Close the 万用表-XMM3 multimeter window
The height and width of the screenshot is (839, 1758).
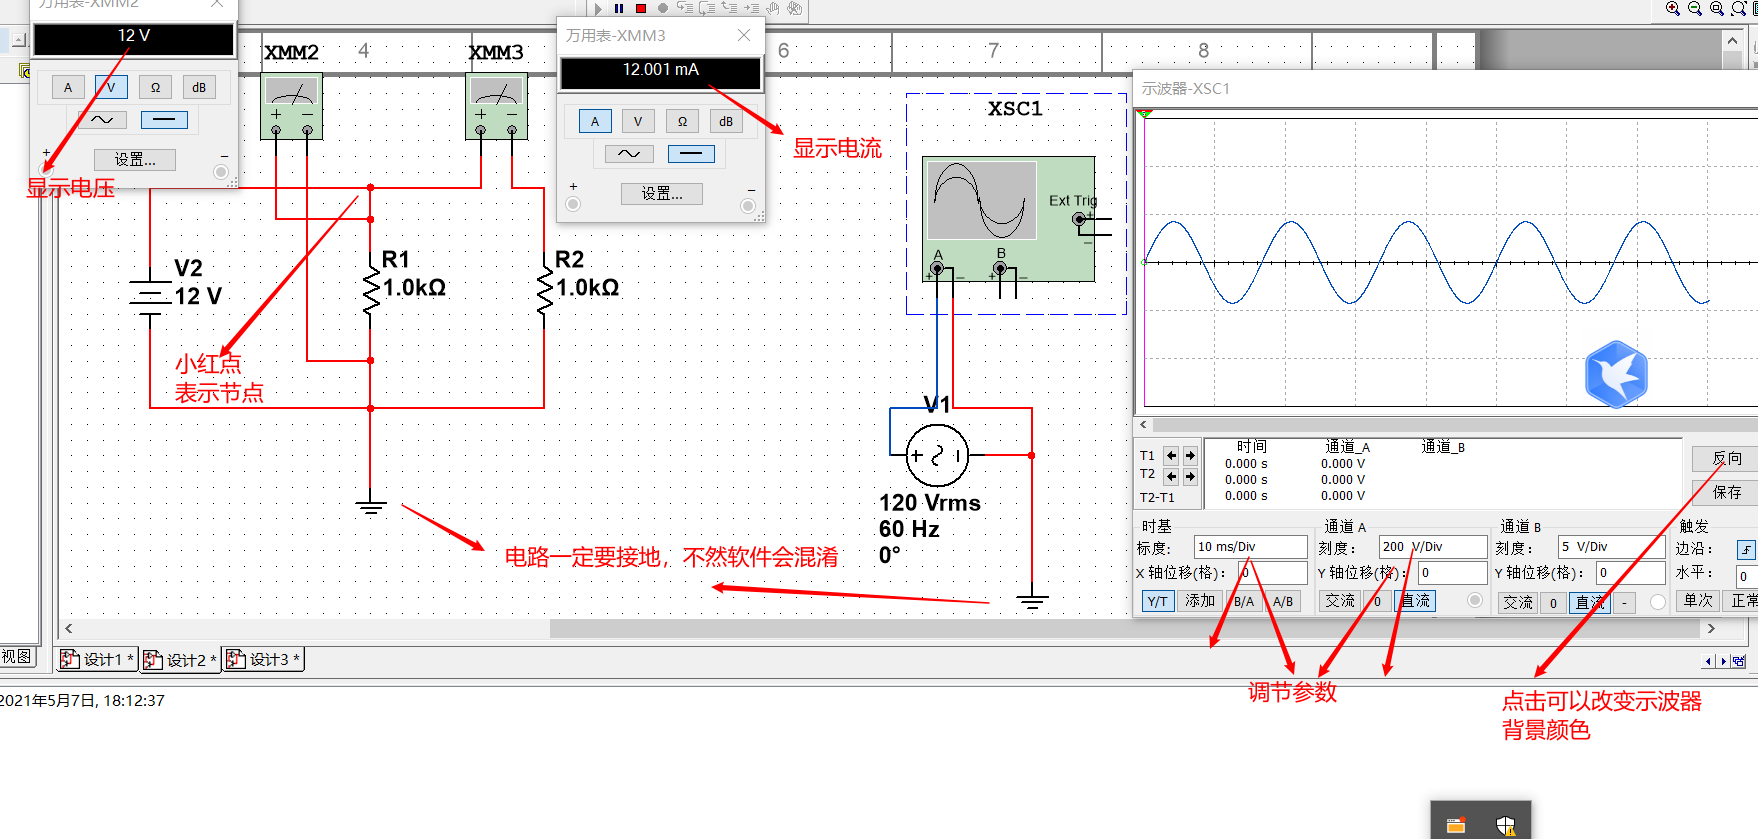744,35
